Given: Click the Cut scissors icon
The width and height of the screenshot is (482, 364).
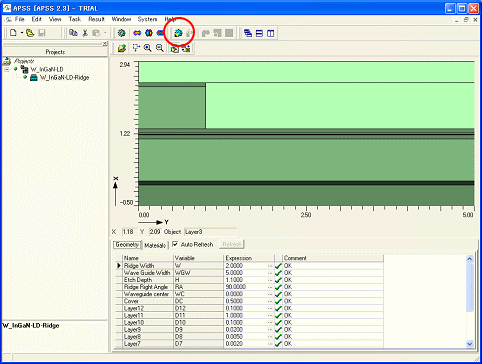Looking at the screenshot, I should (85, 33).
